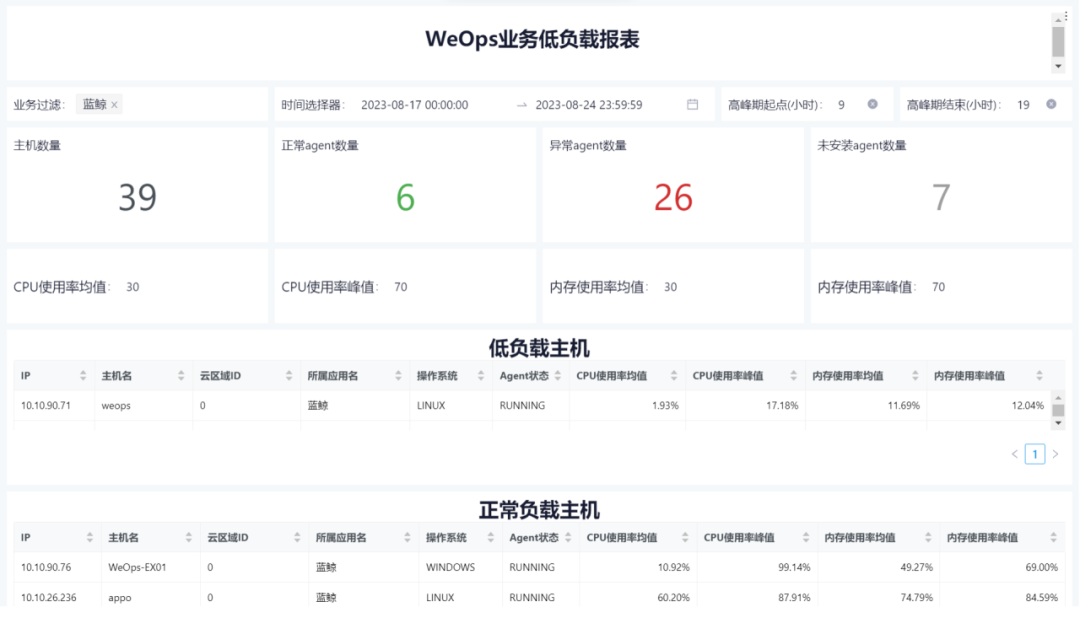Click the end date 2023-08-24 23:59:59 field
The width and height of the screenshot is (1080, 618).
(x=589, y=105)
